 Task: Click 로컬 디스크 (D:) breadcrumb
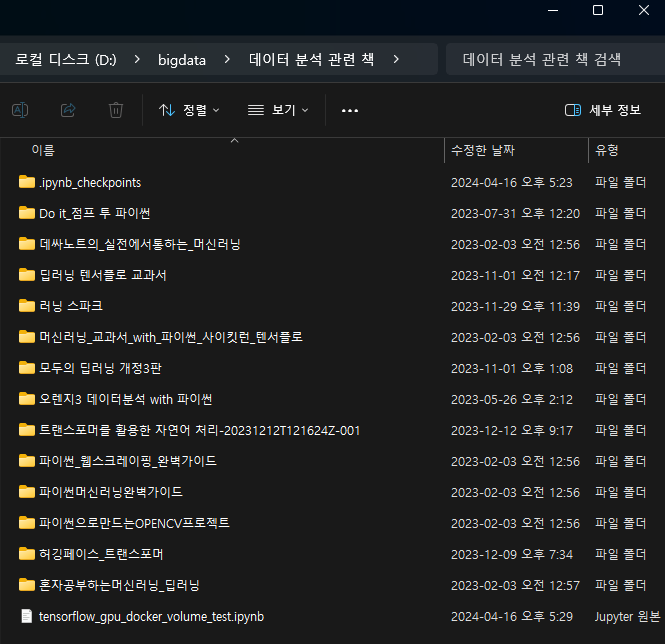tap(66, 59)
